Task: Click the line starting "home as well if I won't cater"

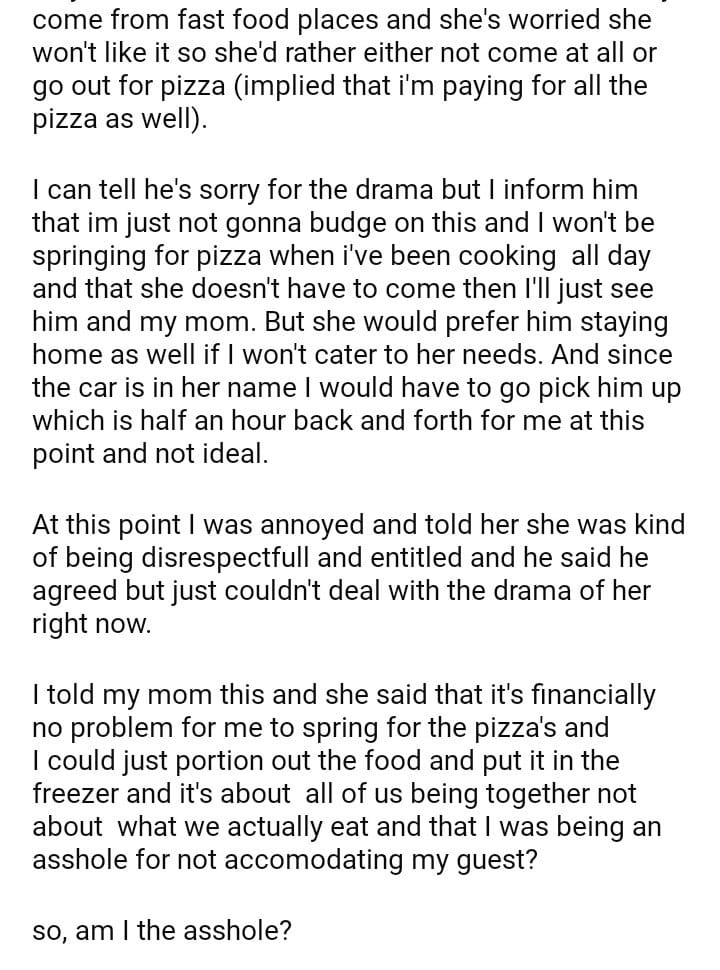Action: click(352, 354)
